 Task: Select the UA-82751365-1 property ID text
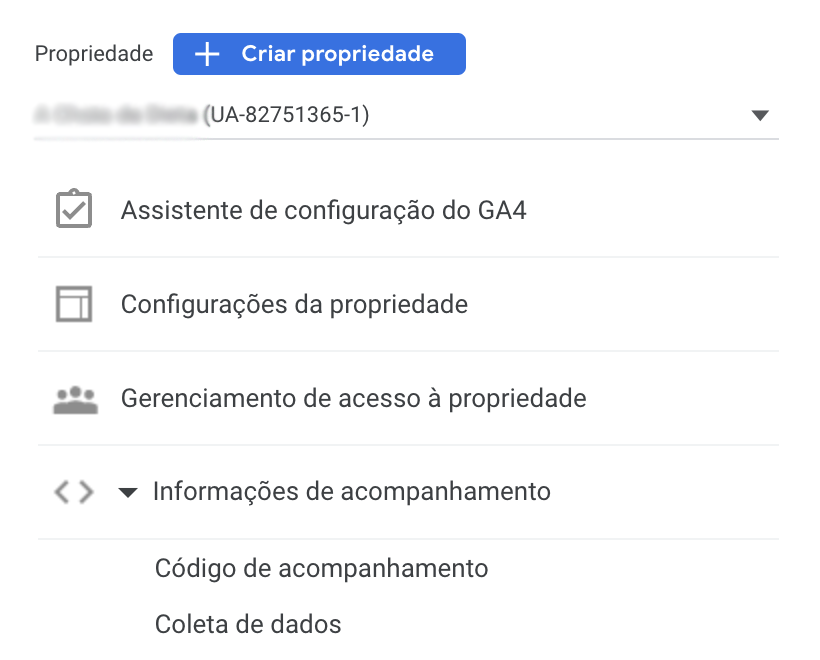[286, 116]
